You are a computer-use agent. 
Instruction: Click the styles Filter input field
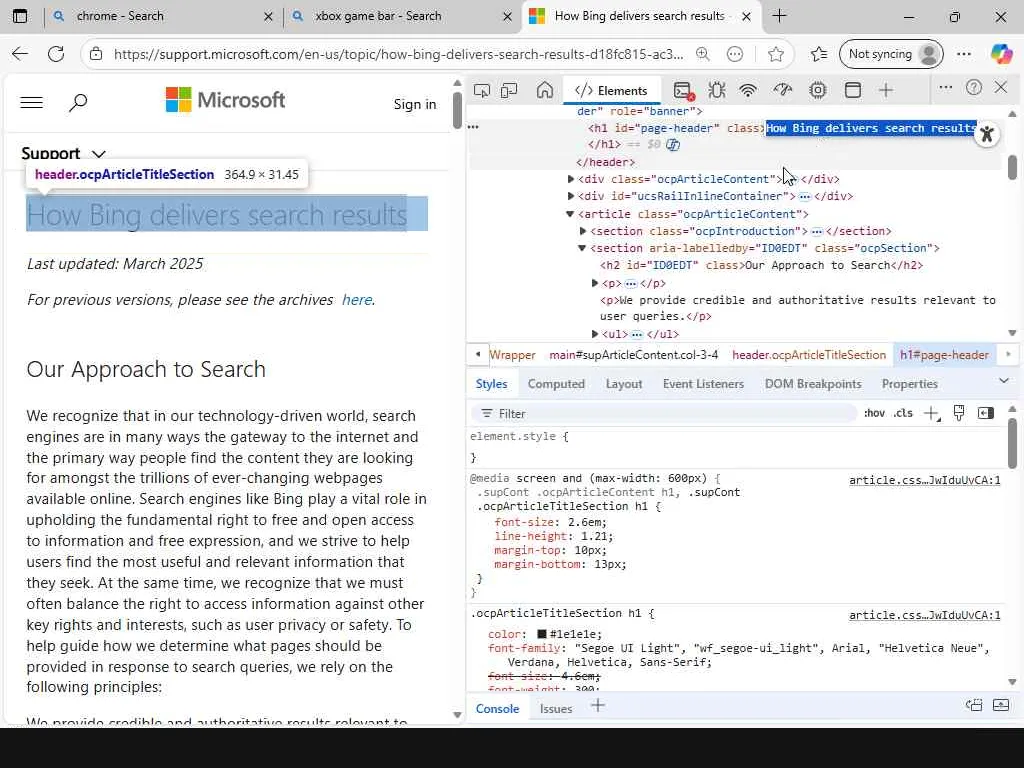[x=670, y=413]
